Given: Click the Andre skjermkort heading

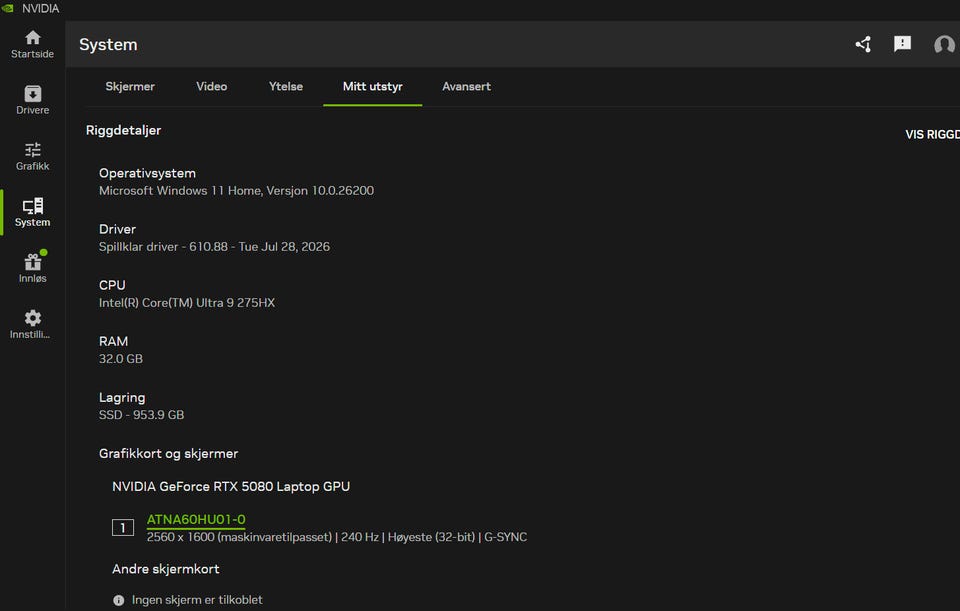Looking at the screenshot, I should tap(166, 569).
